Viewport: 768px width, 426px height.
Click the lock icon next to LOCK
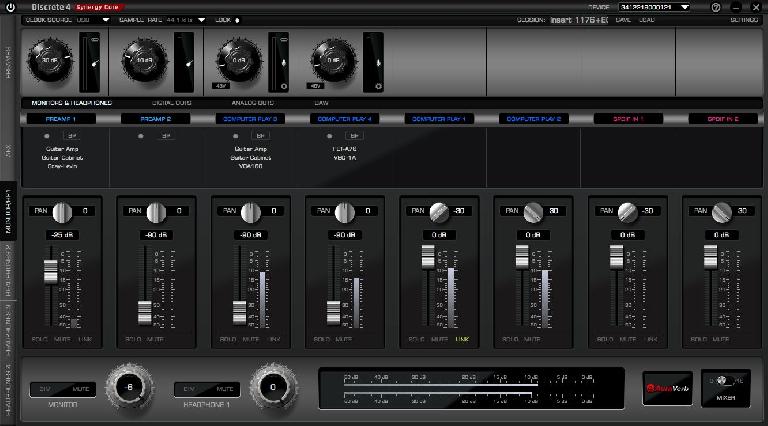click(238, 20)
